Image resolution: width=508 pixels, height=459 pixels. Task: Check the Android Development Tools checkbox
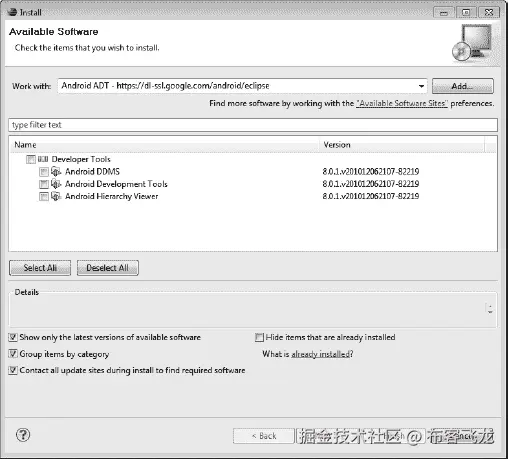(44, 184)
